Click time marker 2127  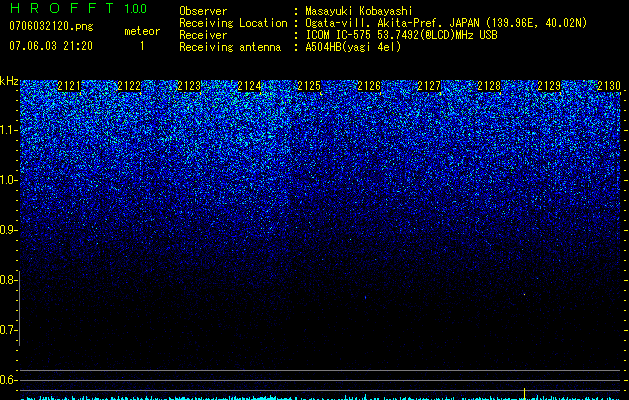[429, 86]
